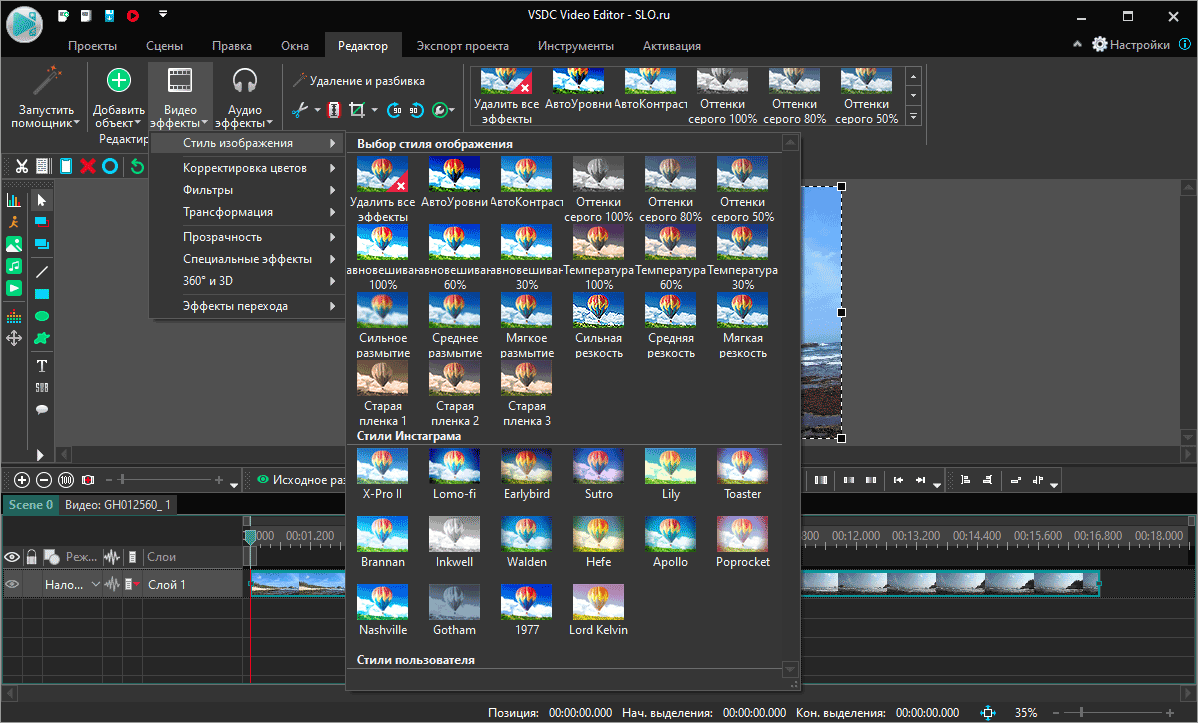Select the scissors cut tool
The image size is (1198, 723).
[x=21, y=166]
